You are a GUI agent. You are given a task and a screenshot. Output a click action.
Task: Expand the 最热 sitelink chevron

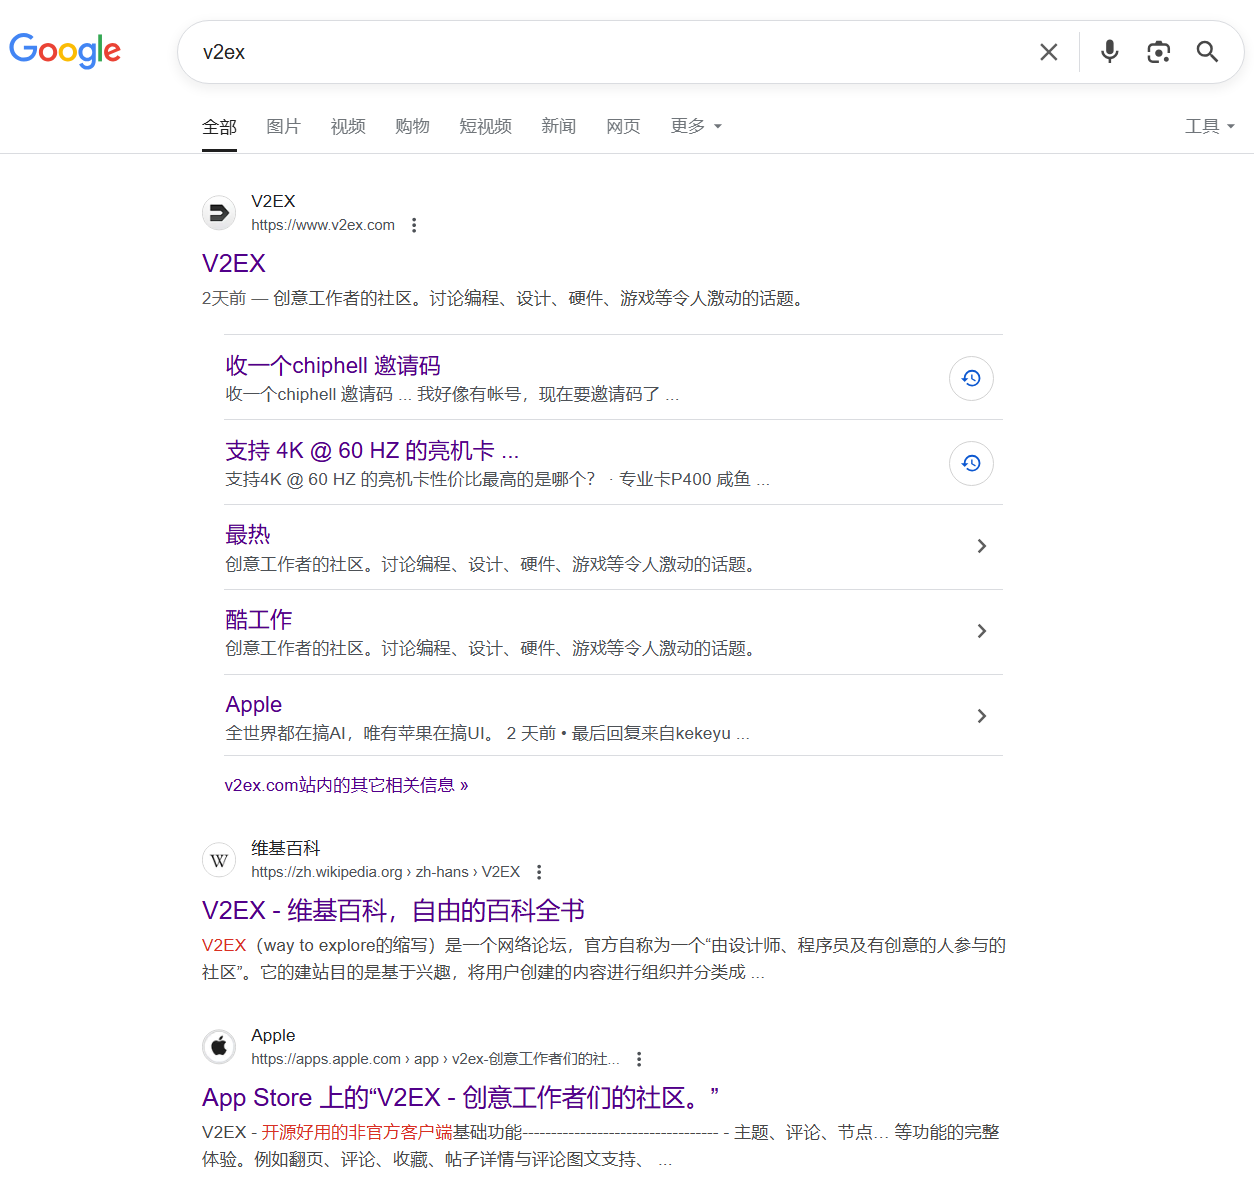tap(981, 546)
